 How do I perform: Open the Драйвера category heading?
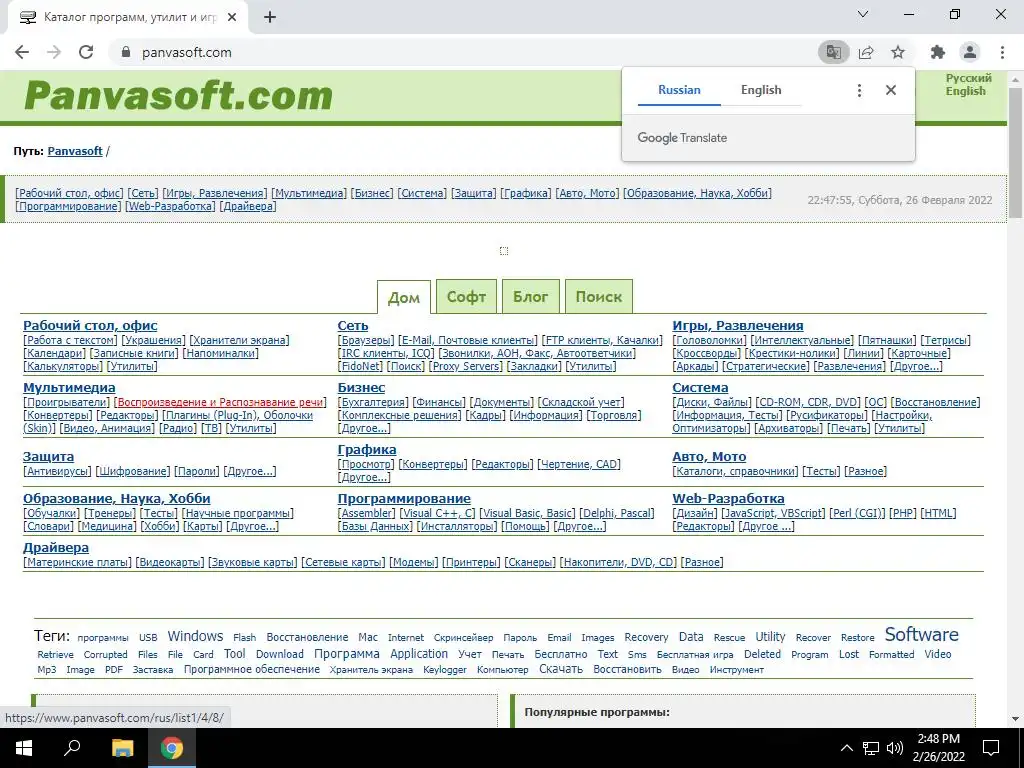pos(56,547)
